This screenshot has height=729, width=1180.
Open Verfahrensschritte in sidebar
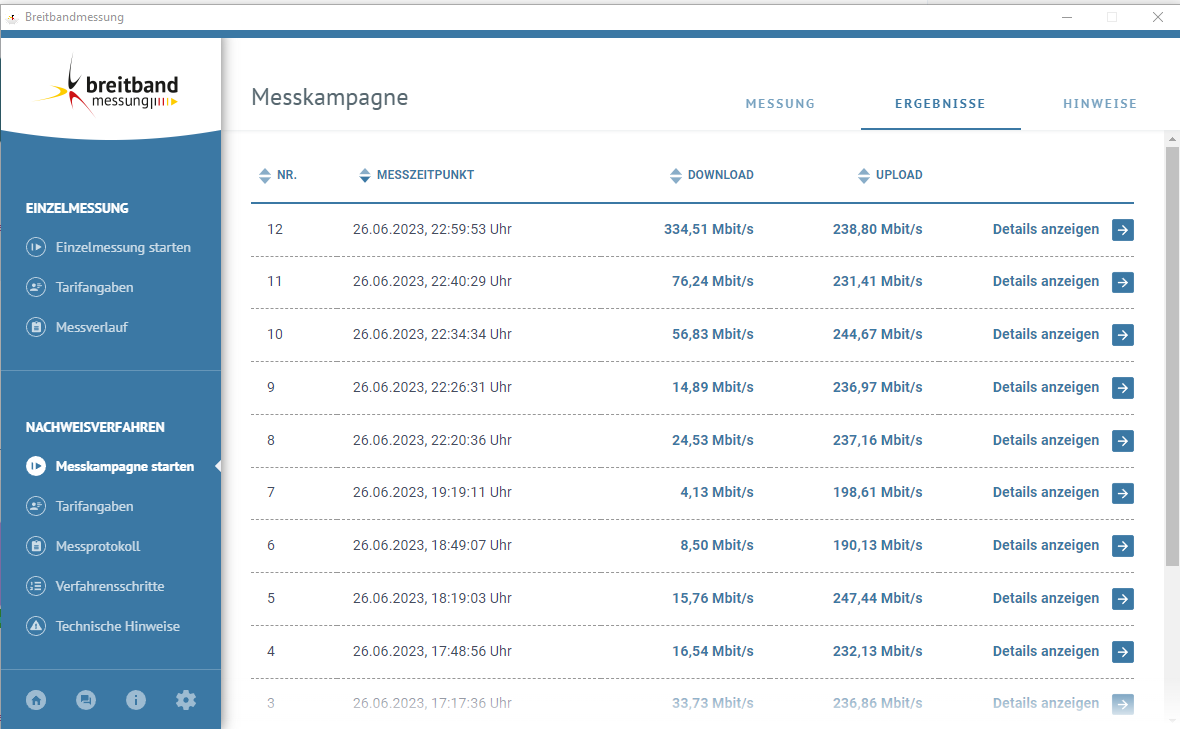click(x=110, y=585)
